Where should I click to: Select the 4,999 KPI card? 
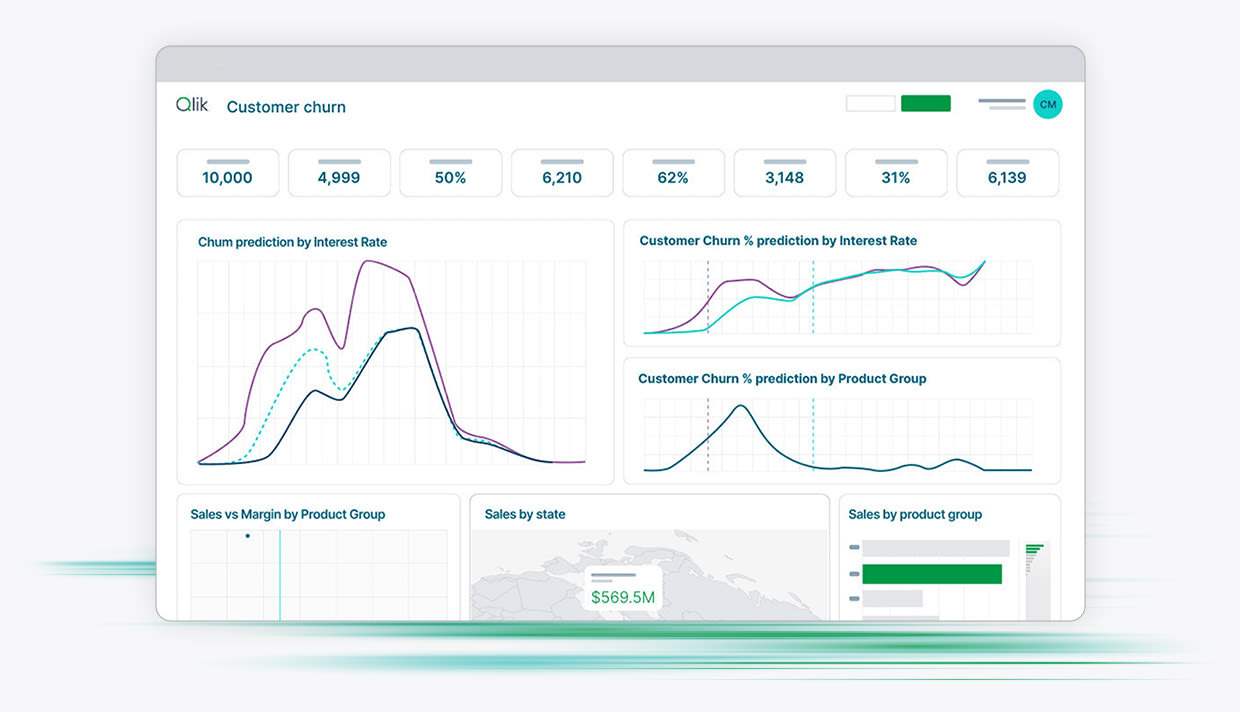(x=339, y=172)
